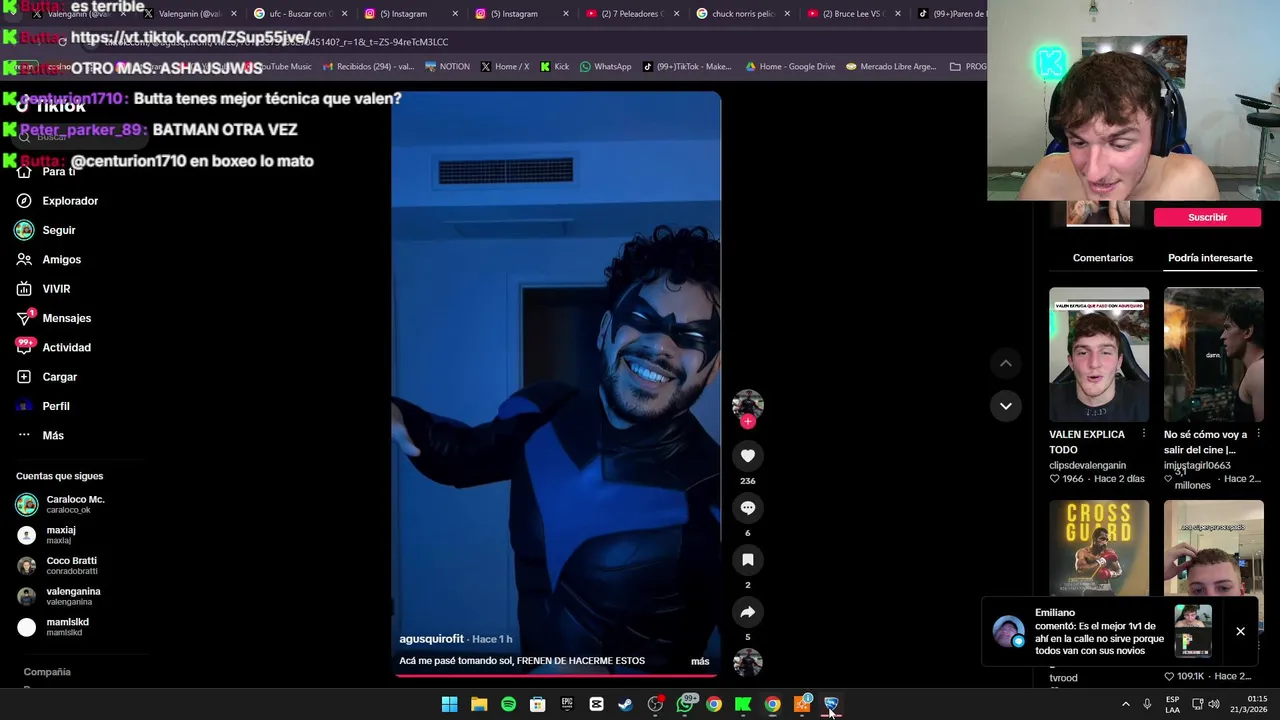The image size is (1280, 720).
Task: Open Para ti feed in sidebar
Action: (x=46, y=172)
